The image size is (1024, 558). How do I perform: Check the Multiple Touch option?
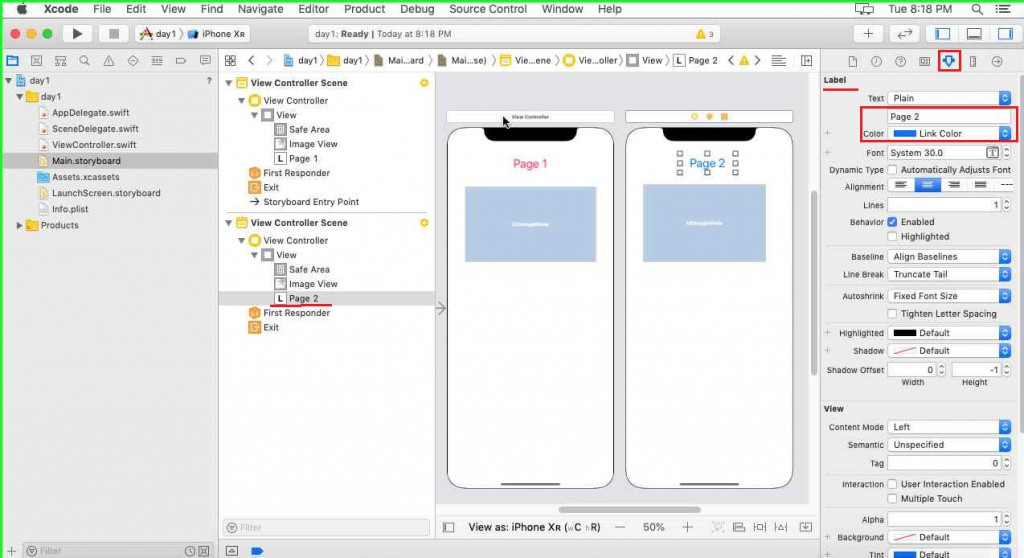click(x=892, y=499)
